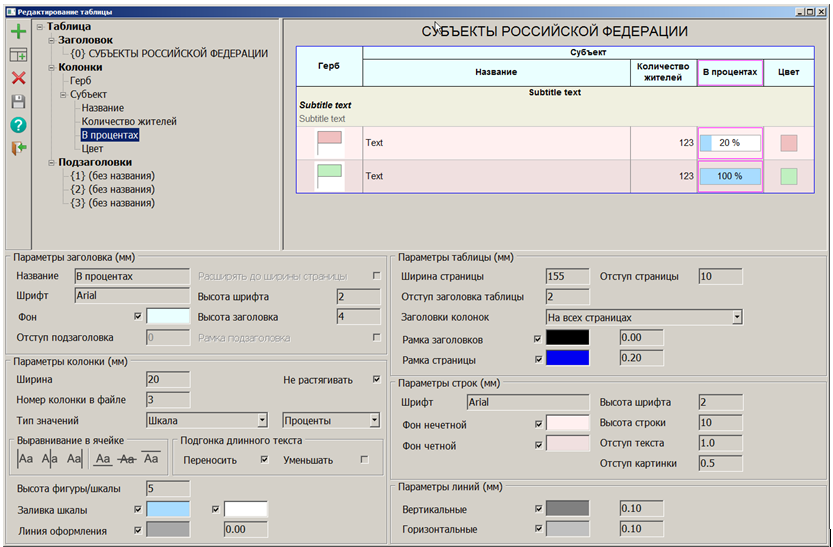Click the exit door icon
This screenshot has height=547, width=833.
18,148
